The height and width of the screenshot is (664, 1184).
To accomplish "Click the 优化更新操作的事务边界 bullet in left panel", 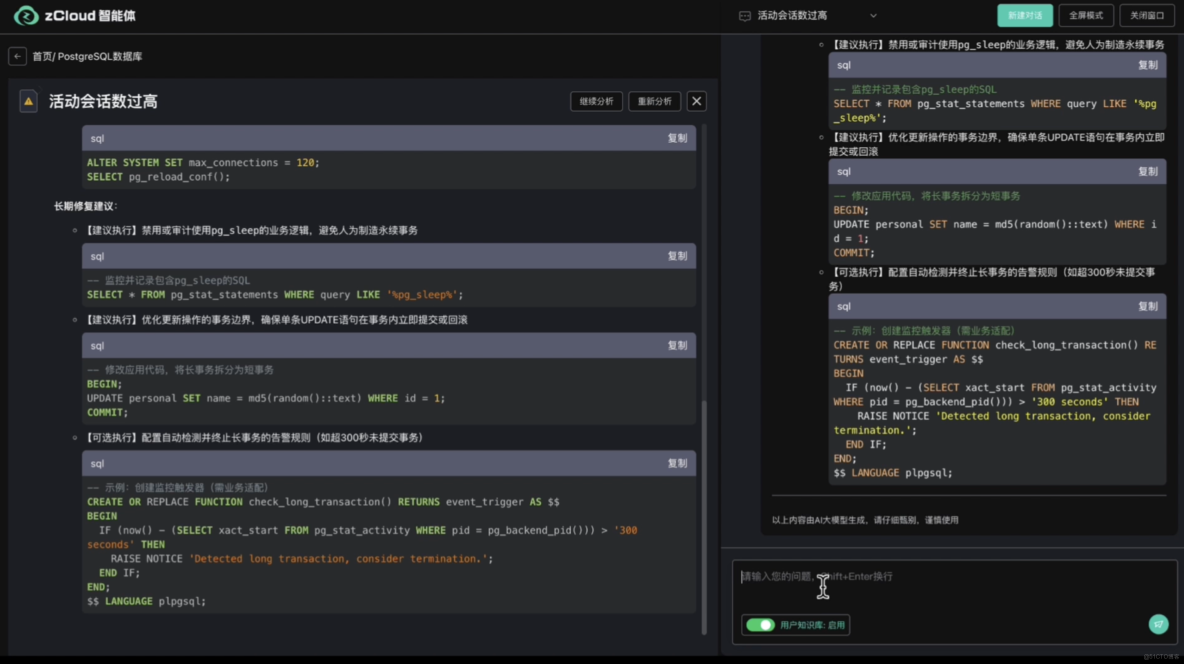I will point(275,320).
